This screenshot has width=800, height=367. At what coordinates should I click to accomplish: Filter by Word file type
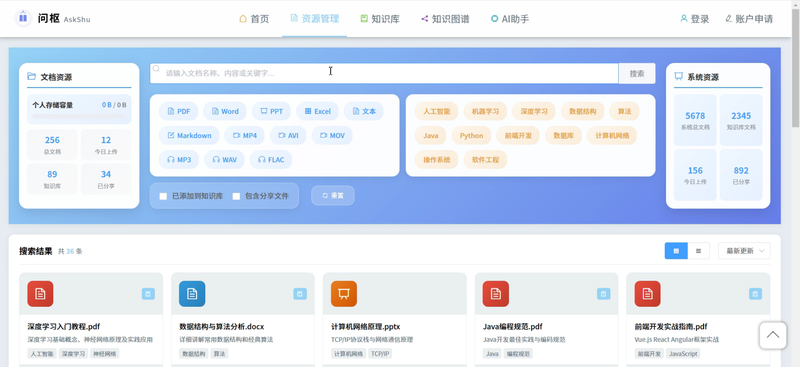[225, 111]
